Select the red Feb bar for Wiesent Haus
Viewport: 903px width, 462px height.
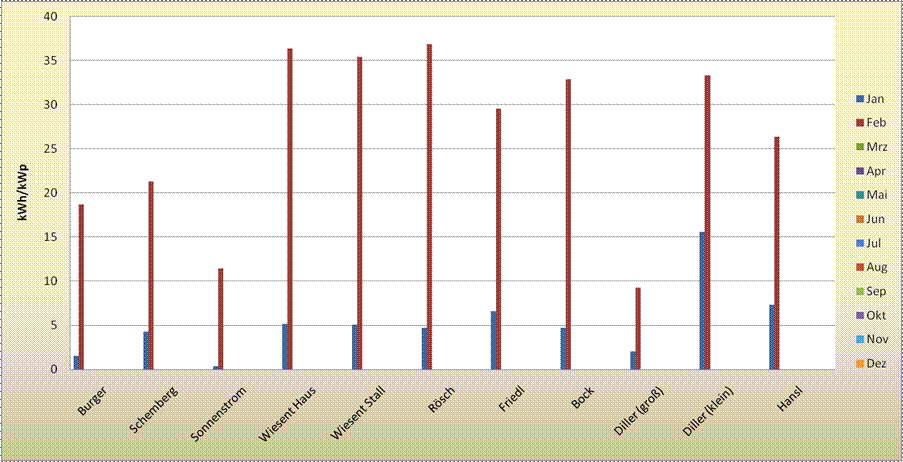(x=290, y=209)
